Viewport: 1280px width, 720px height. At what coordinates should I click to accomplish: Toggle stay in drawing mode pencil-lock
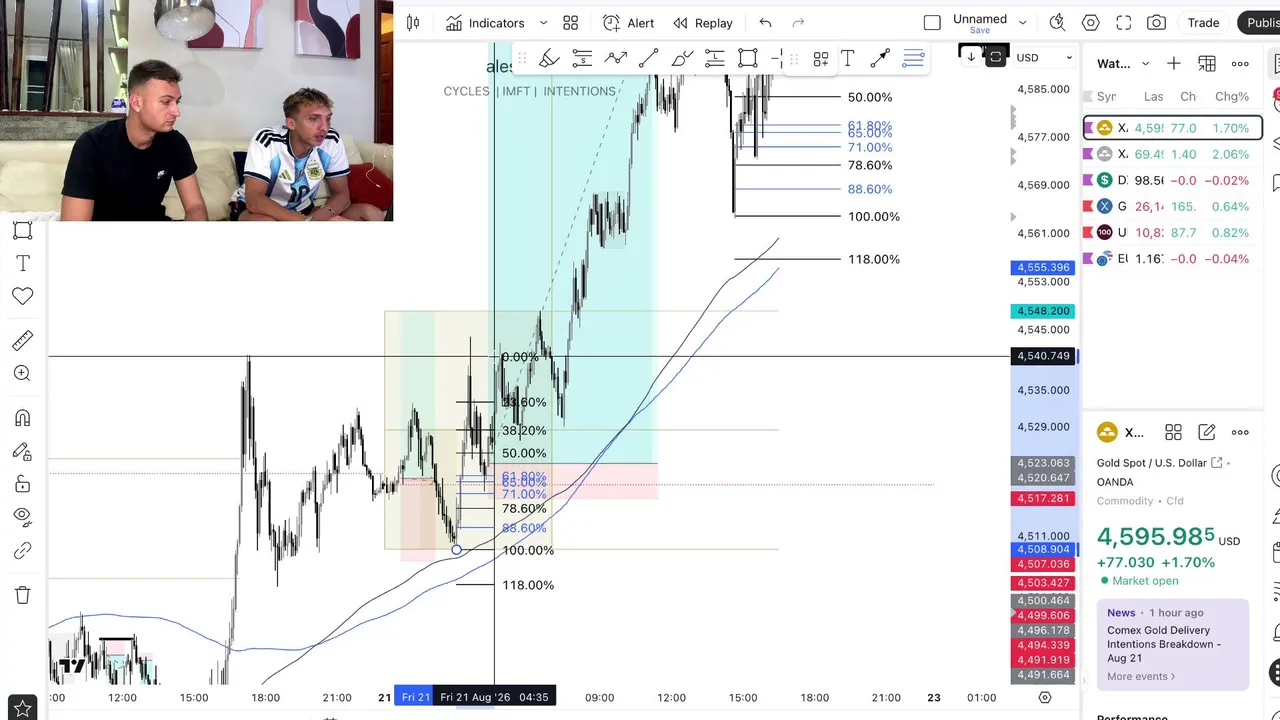(22, 451)
